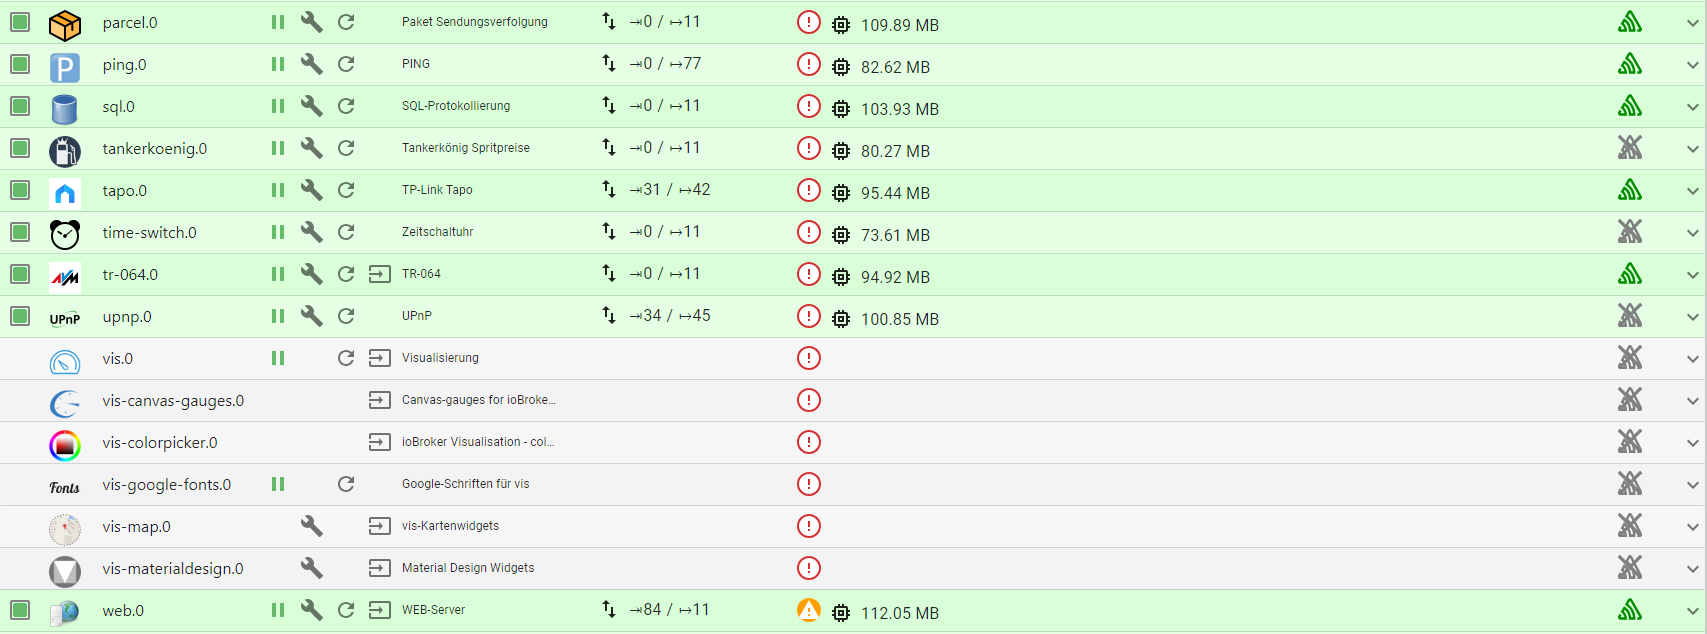
Task: Select the vis-materialdesign.0 instance name
Action: (173, 569)
